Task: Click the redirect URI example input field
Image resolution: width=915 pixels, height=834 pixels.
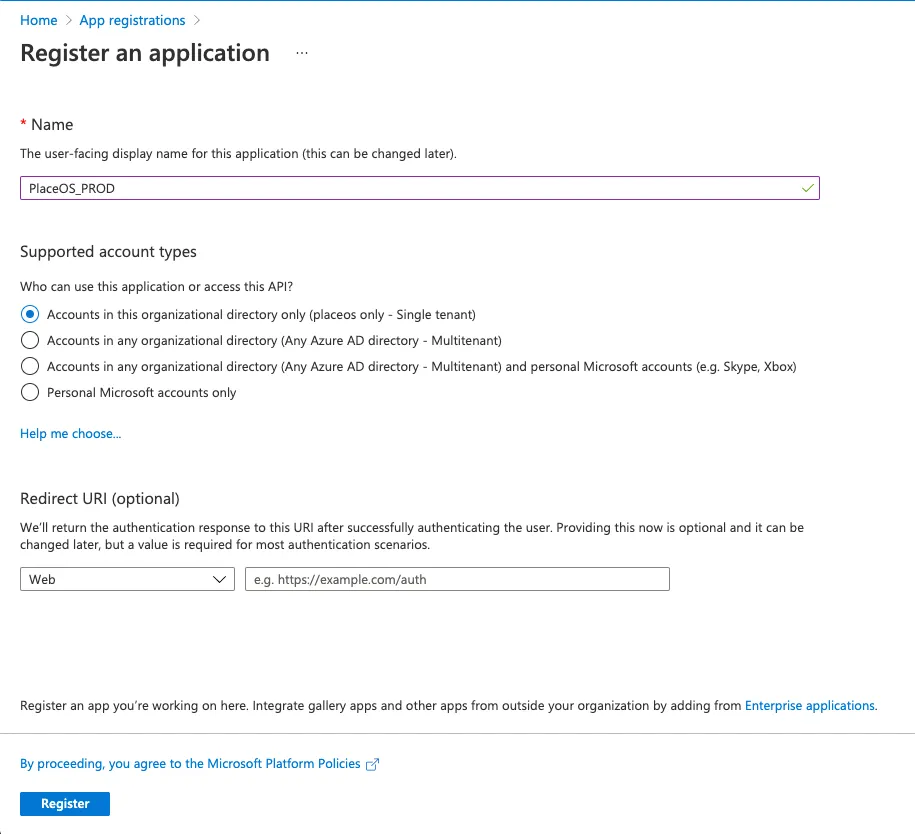Action: click(x=456, y=579)
